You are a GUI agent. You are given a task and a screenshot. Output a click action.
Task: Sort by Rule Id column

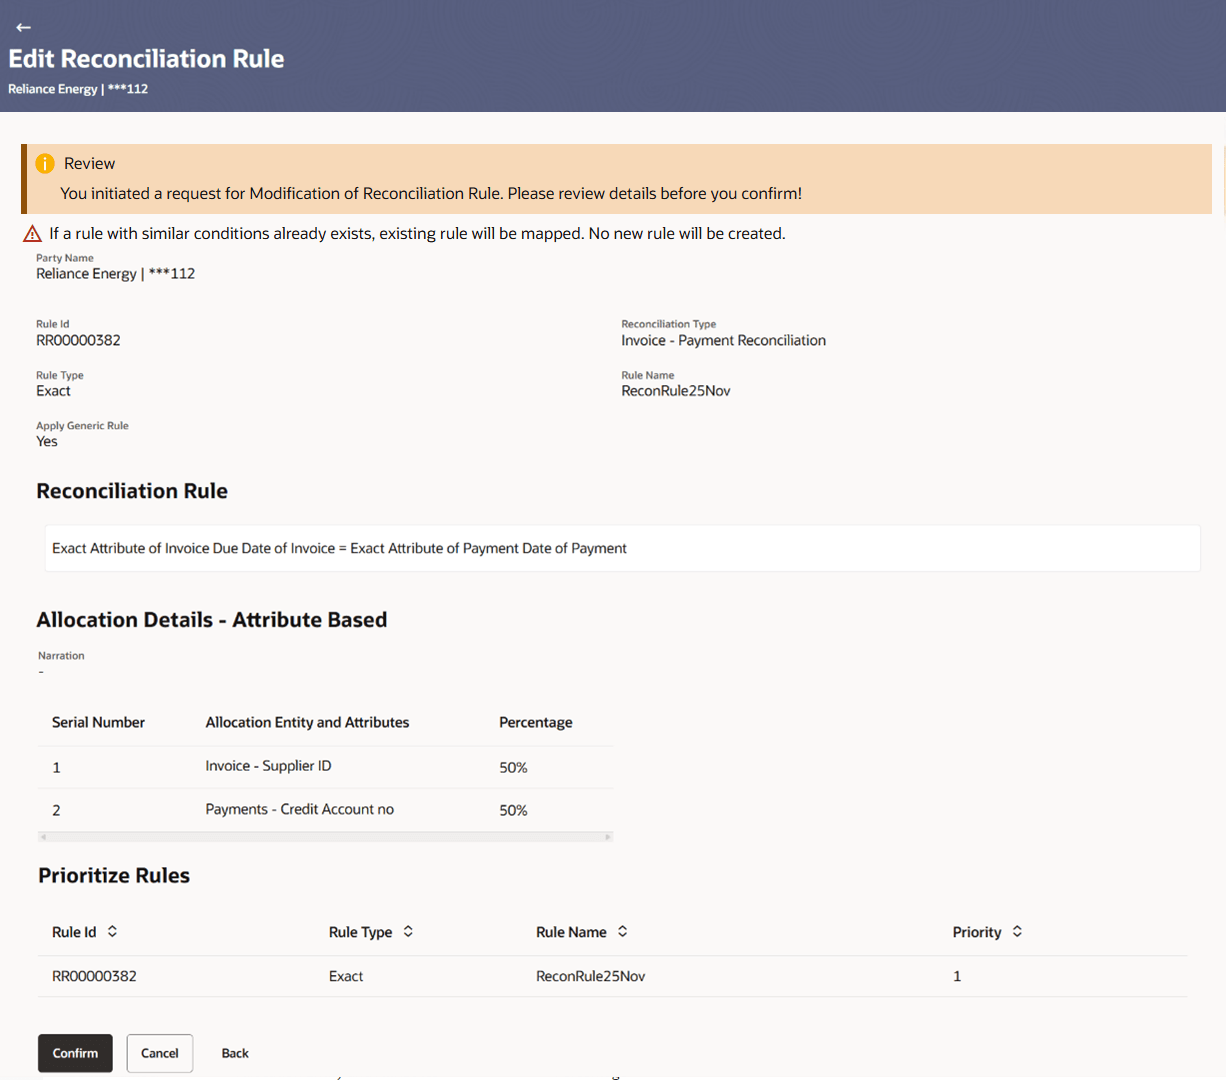pos(112,931)
